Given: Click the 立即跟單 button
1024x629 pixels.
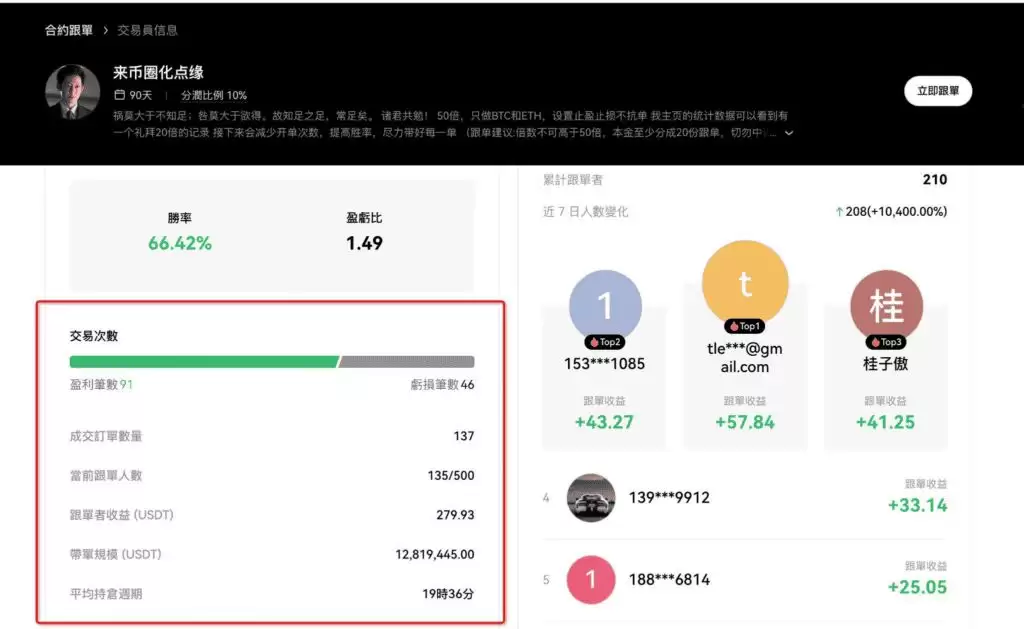Looking at the screenshot, I should (938, 90).
